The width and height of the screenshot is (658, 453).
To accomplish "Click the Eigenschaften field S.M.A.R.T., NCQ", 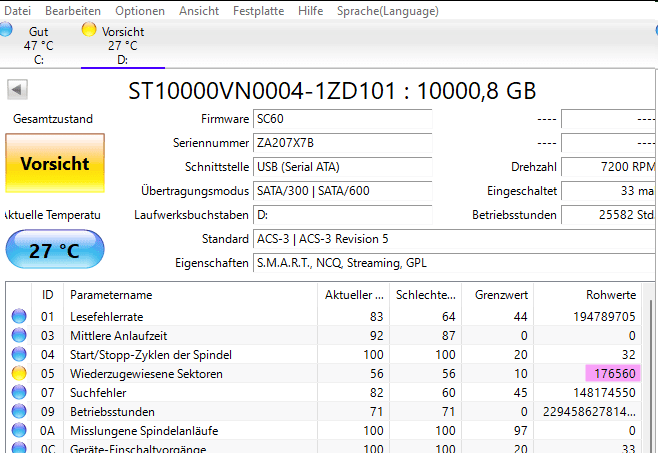I will click(x=454, y=263).
